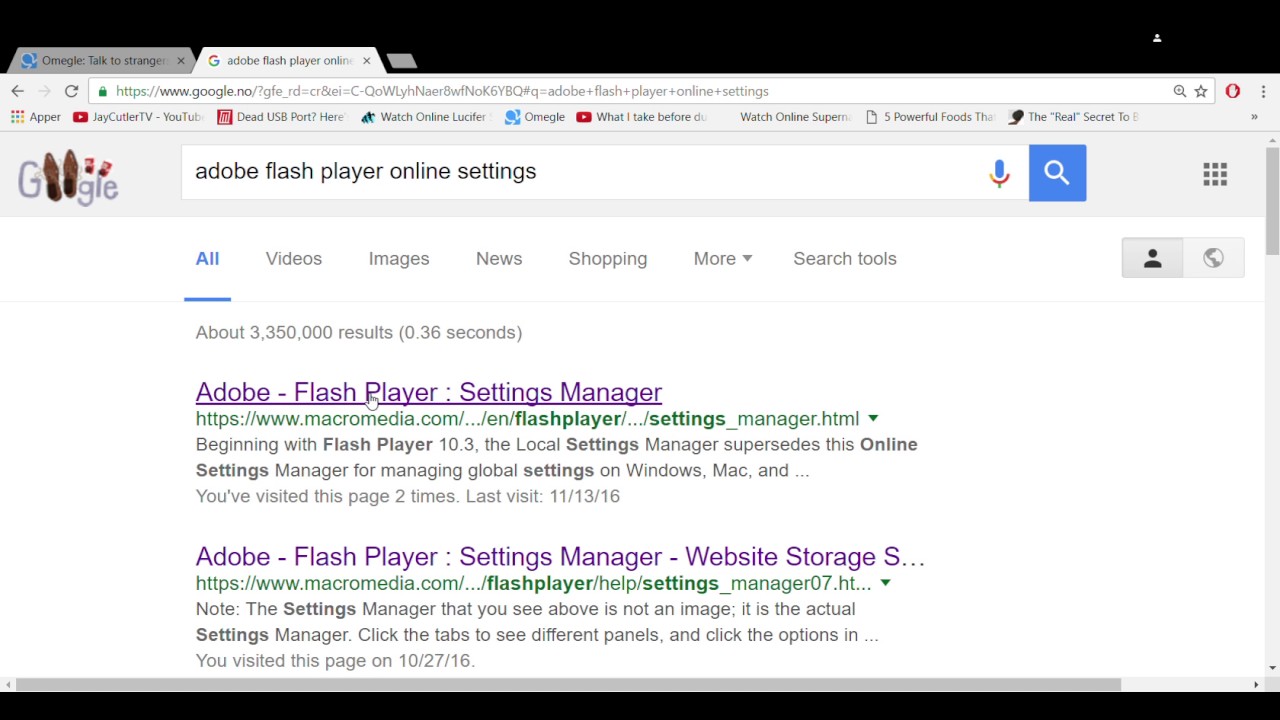This screenshot has height=720, width=1280.
Task: Click the blue search magnifier button
Action: (x=1057, y=173)
